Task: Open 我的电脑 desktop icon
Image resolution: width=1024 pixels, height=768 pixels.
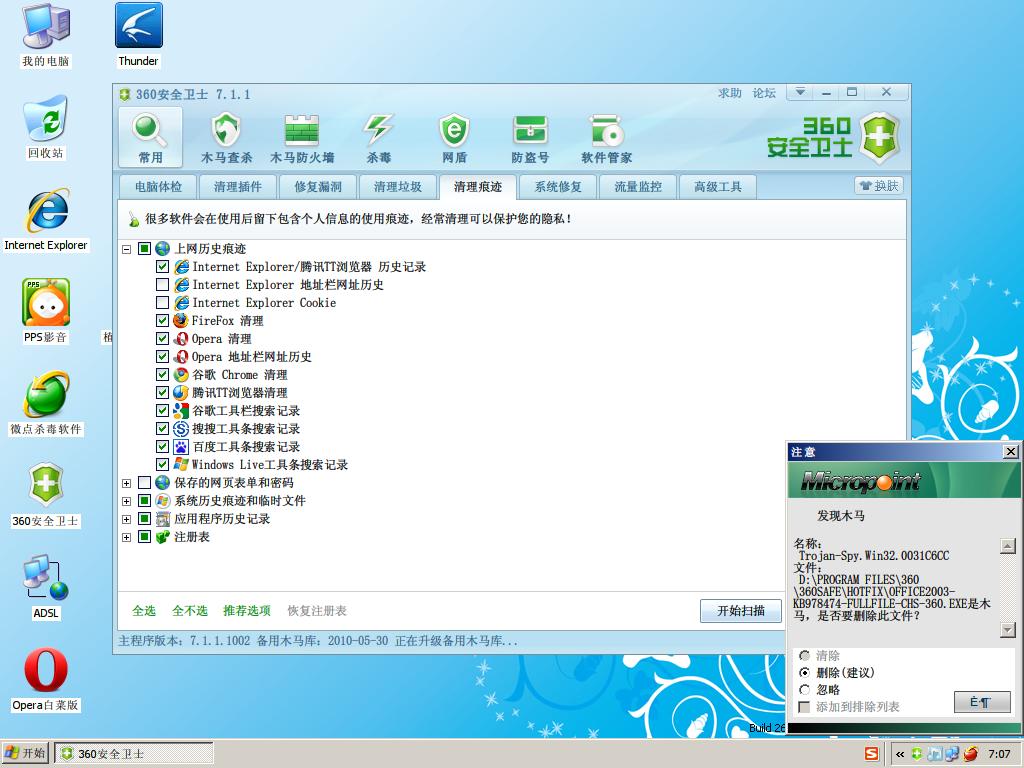Action: click(x=46, y=35)
